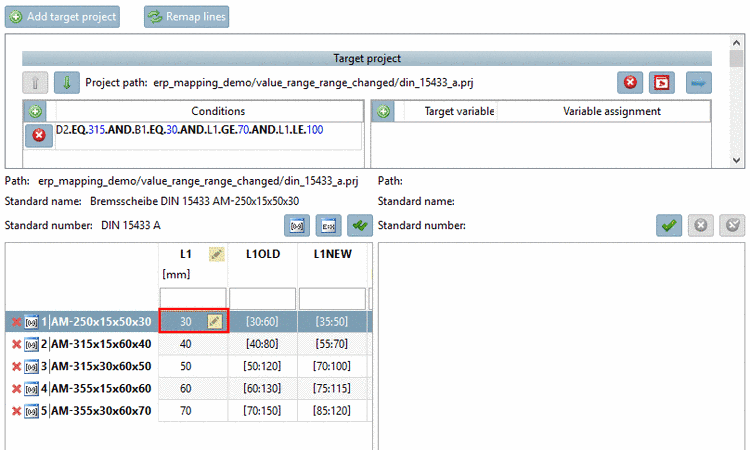Image resolution: width=750 pixels, height=450 pixels.
Task: Click standard name Bremsscheibe DIN 15433 AM-250x15x50x30
Action: pos(195,201)
